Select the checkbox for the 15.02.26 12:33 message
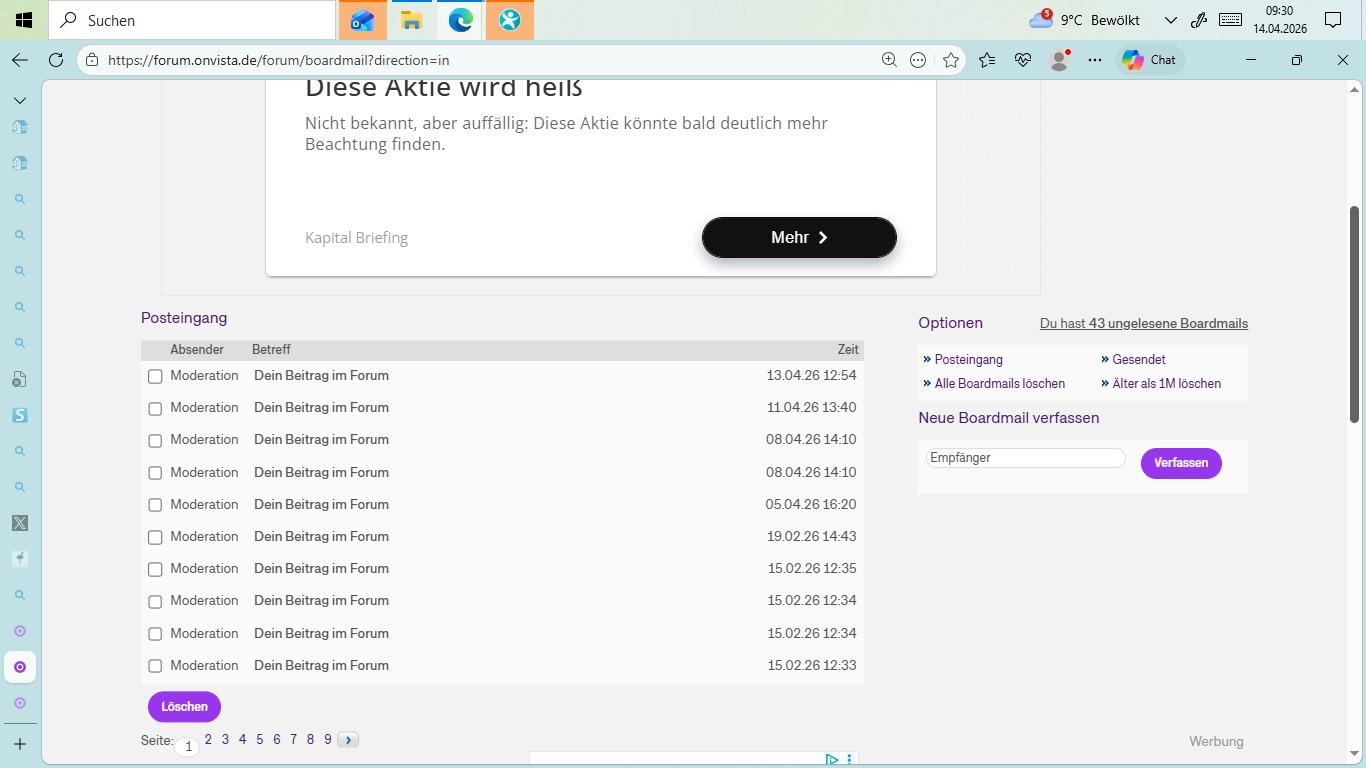1366x768 pixels. coord(155,666)
